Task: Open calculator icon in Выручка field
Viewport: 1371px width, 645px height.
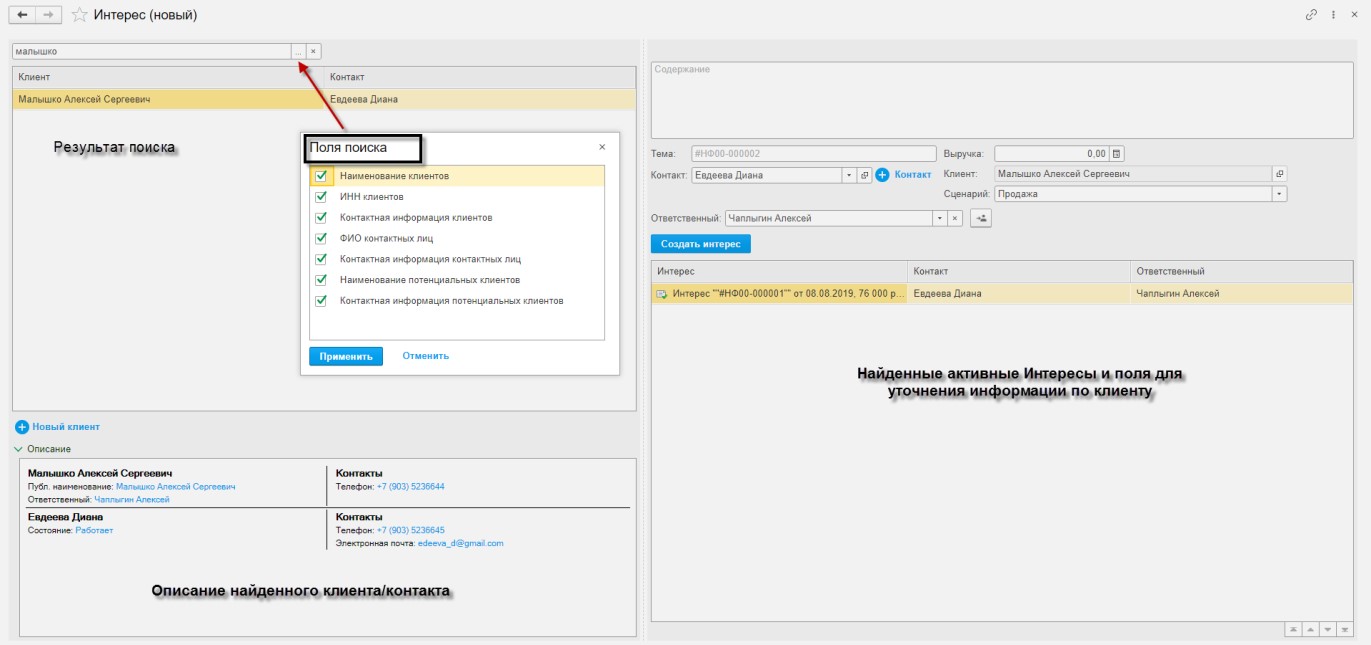Action: coord(1117,154)
